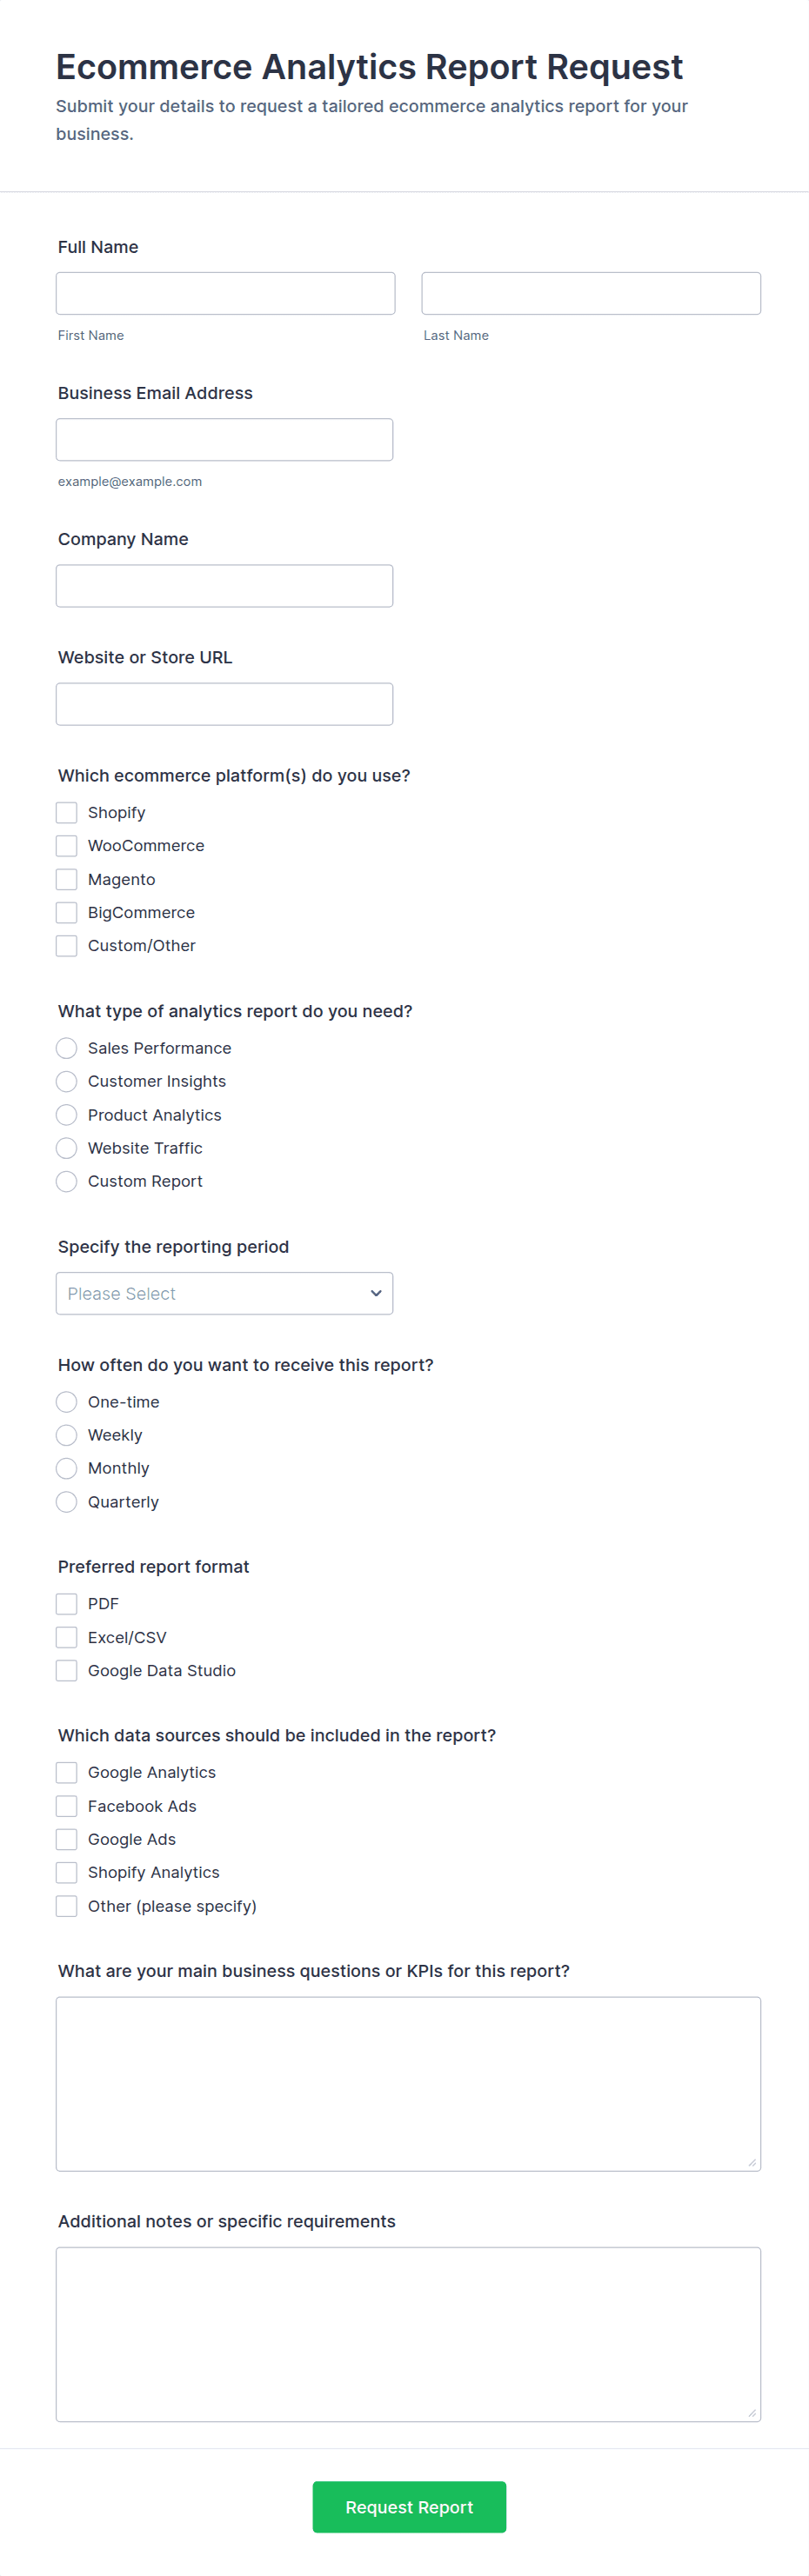Image resolution: width=809 pixels, height=2576 pixels.
Task: Check the PDF report format box
Action: tap(67, 1604)
